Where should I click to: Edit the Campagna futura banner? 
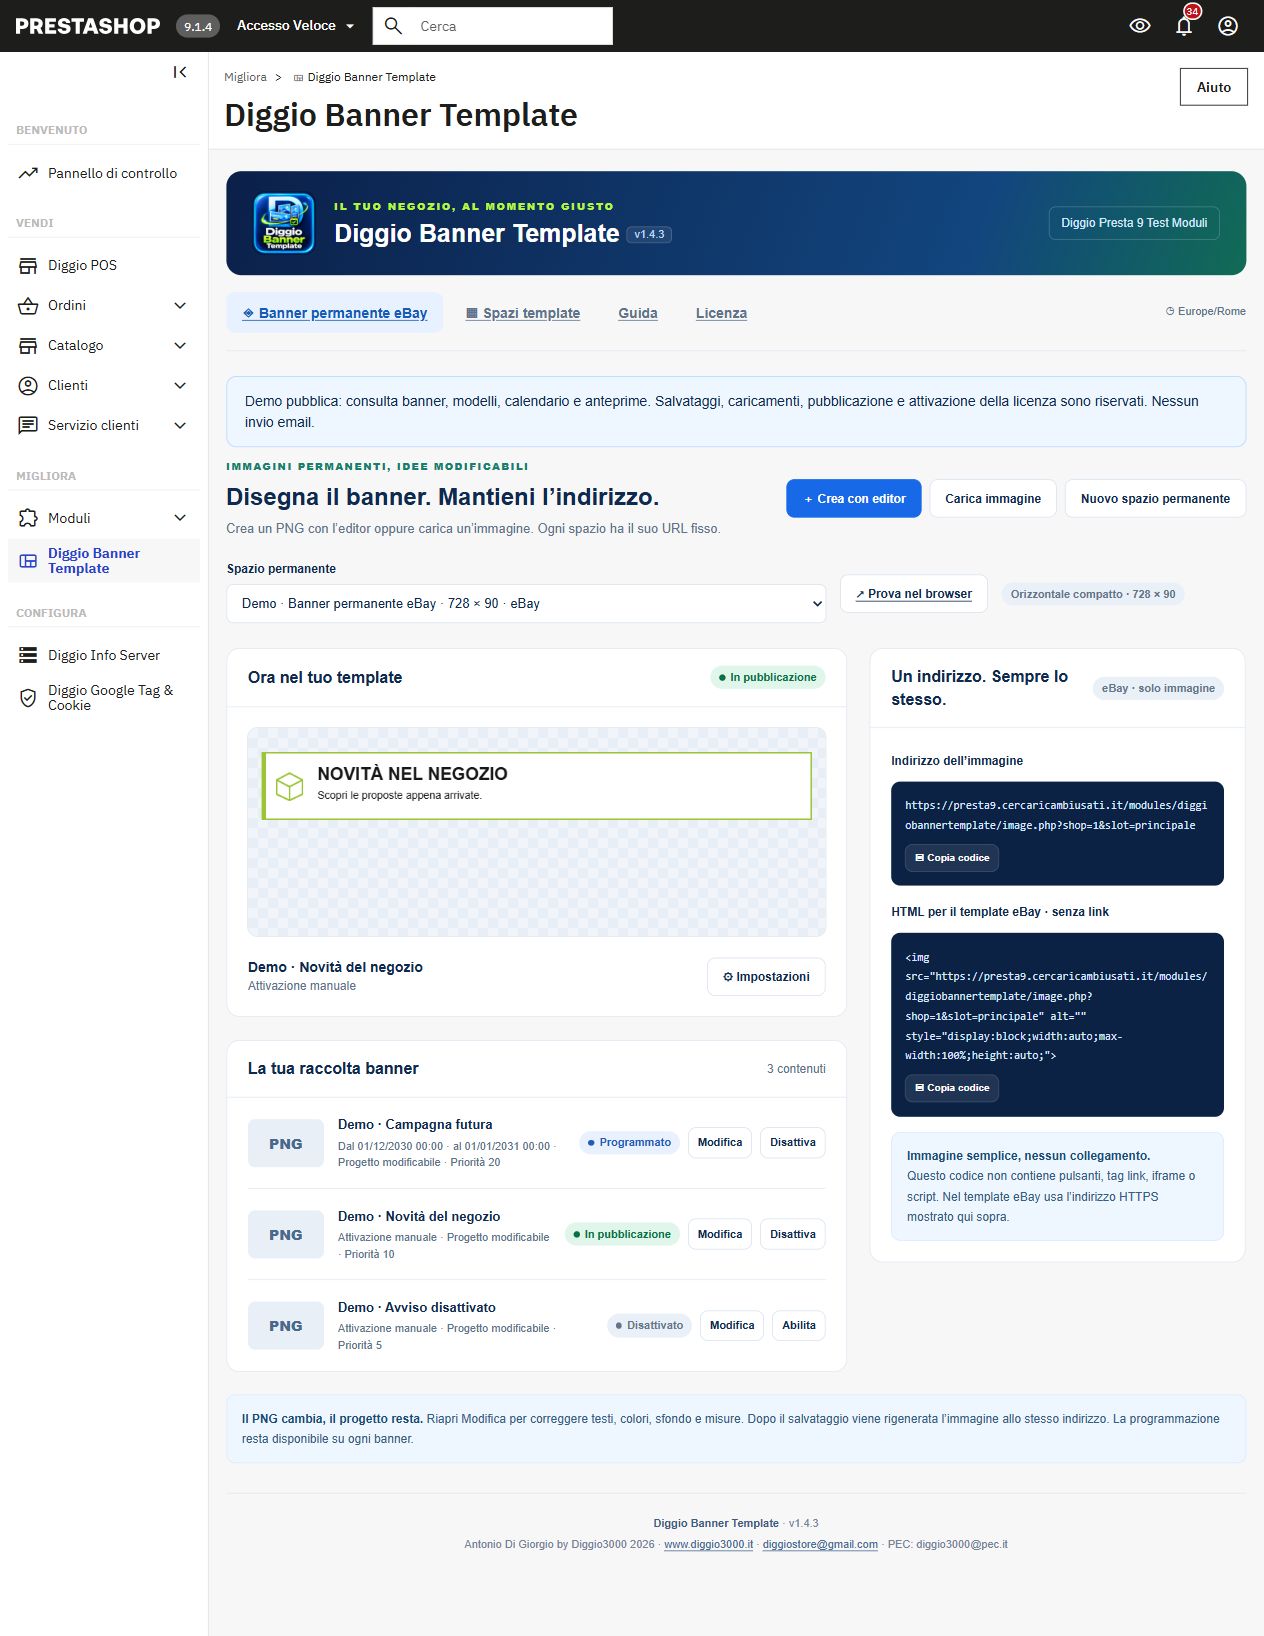720,1143
